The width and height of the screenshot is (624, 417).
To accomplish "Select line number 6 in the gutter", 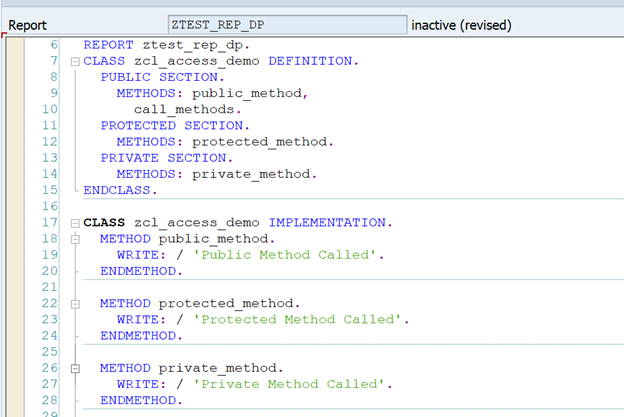I will coord(53,45).
